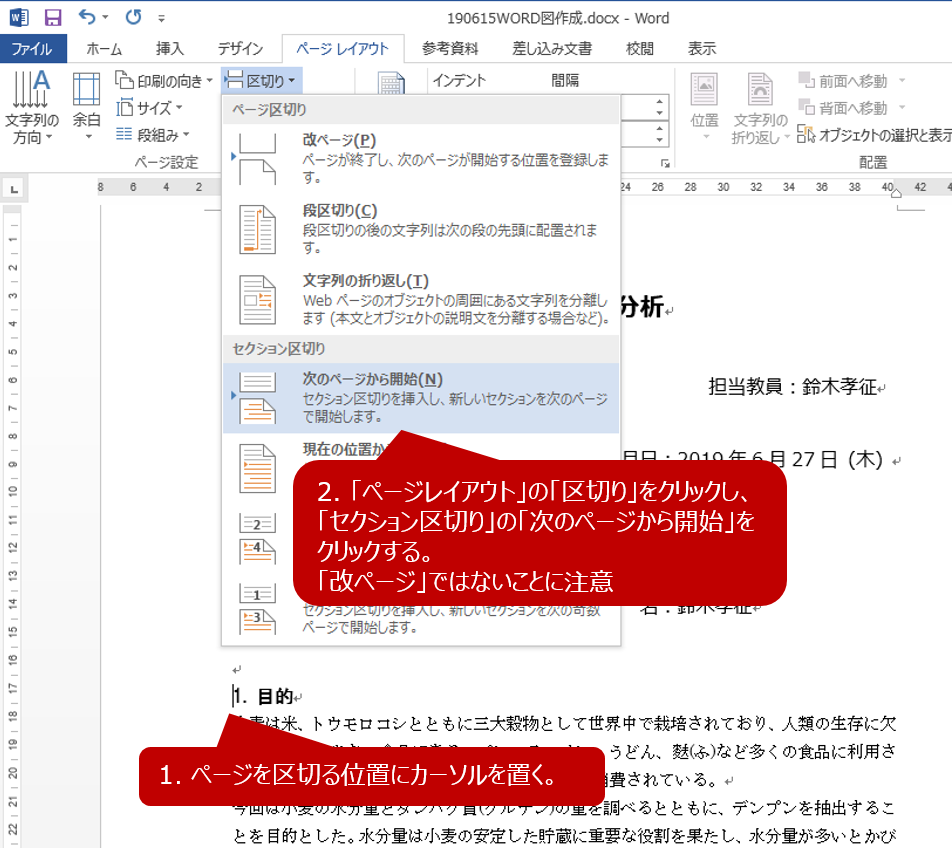Viewport: 952px width, 848px height.
Task: Open 文字列の方向 text direction button
Action: tap(32, 108)
